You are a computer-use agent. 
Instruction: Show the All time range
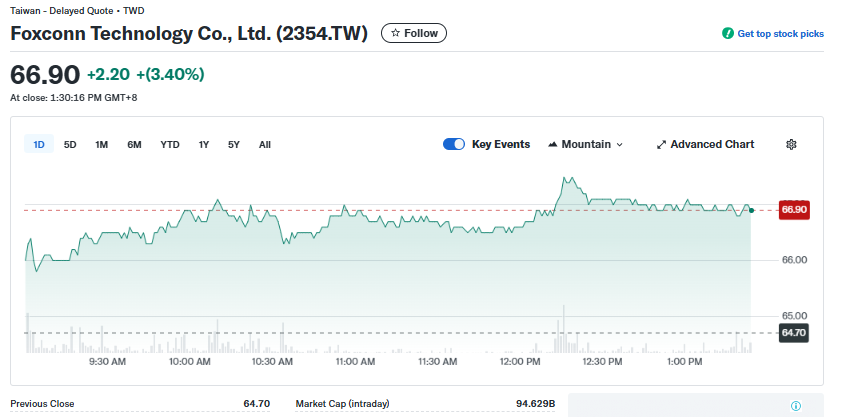point(265,144)
